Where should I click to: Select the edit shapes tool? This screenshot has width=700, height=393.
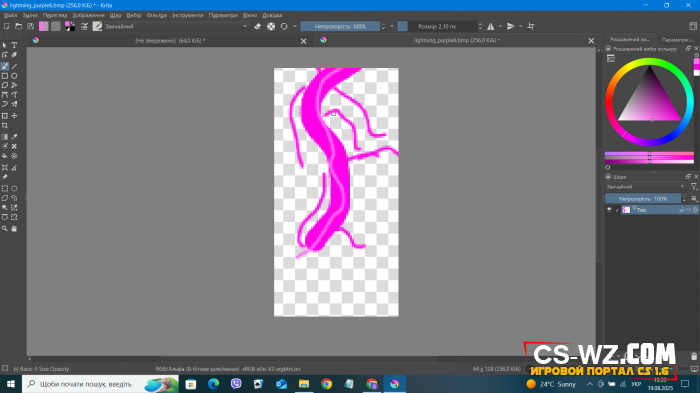4,54
